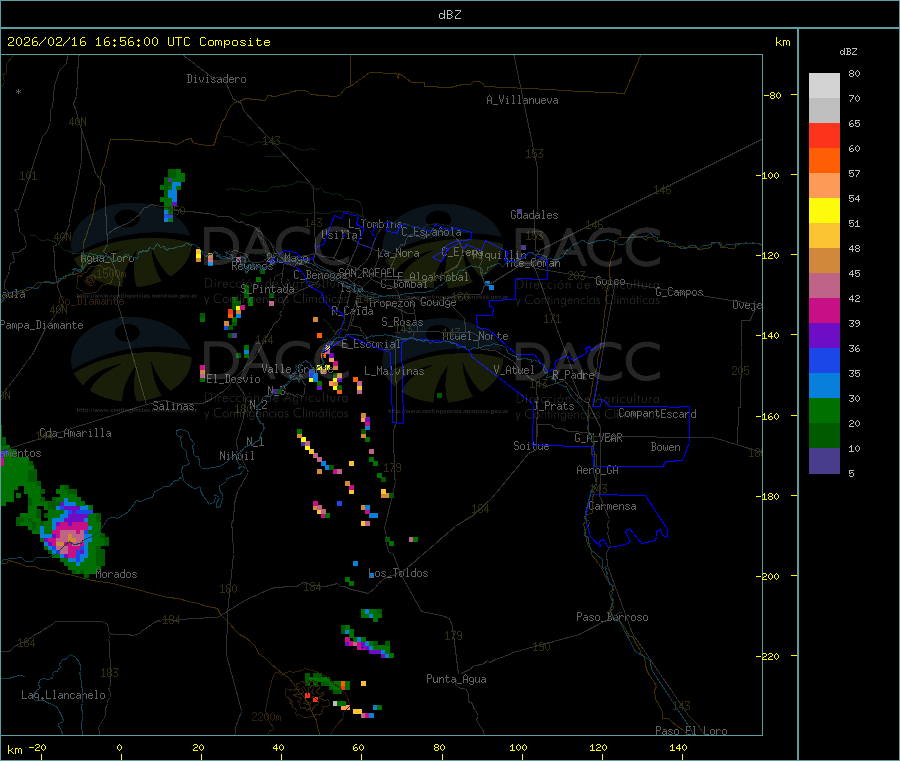This screenshot has width=900, height=761.
Task: Click the 57 dBZ orange legend swatch
Action: click(824, 185)
